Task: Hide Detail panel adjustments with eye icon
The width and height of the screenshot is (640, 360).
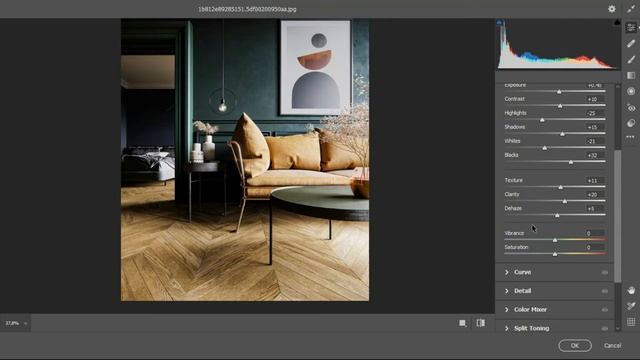Action: coord(604,291)
